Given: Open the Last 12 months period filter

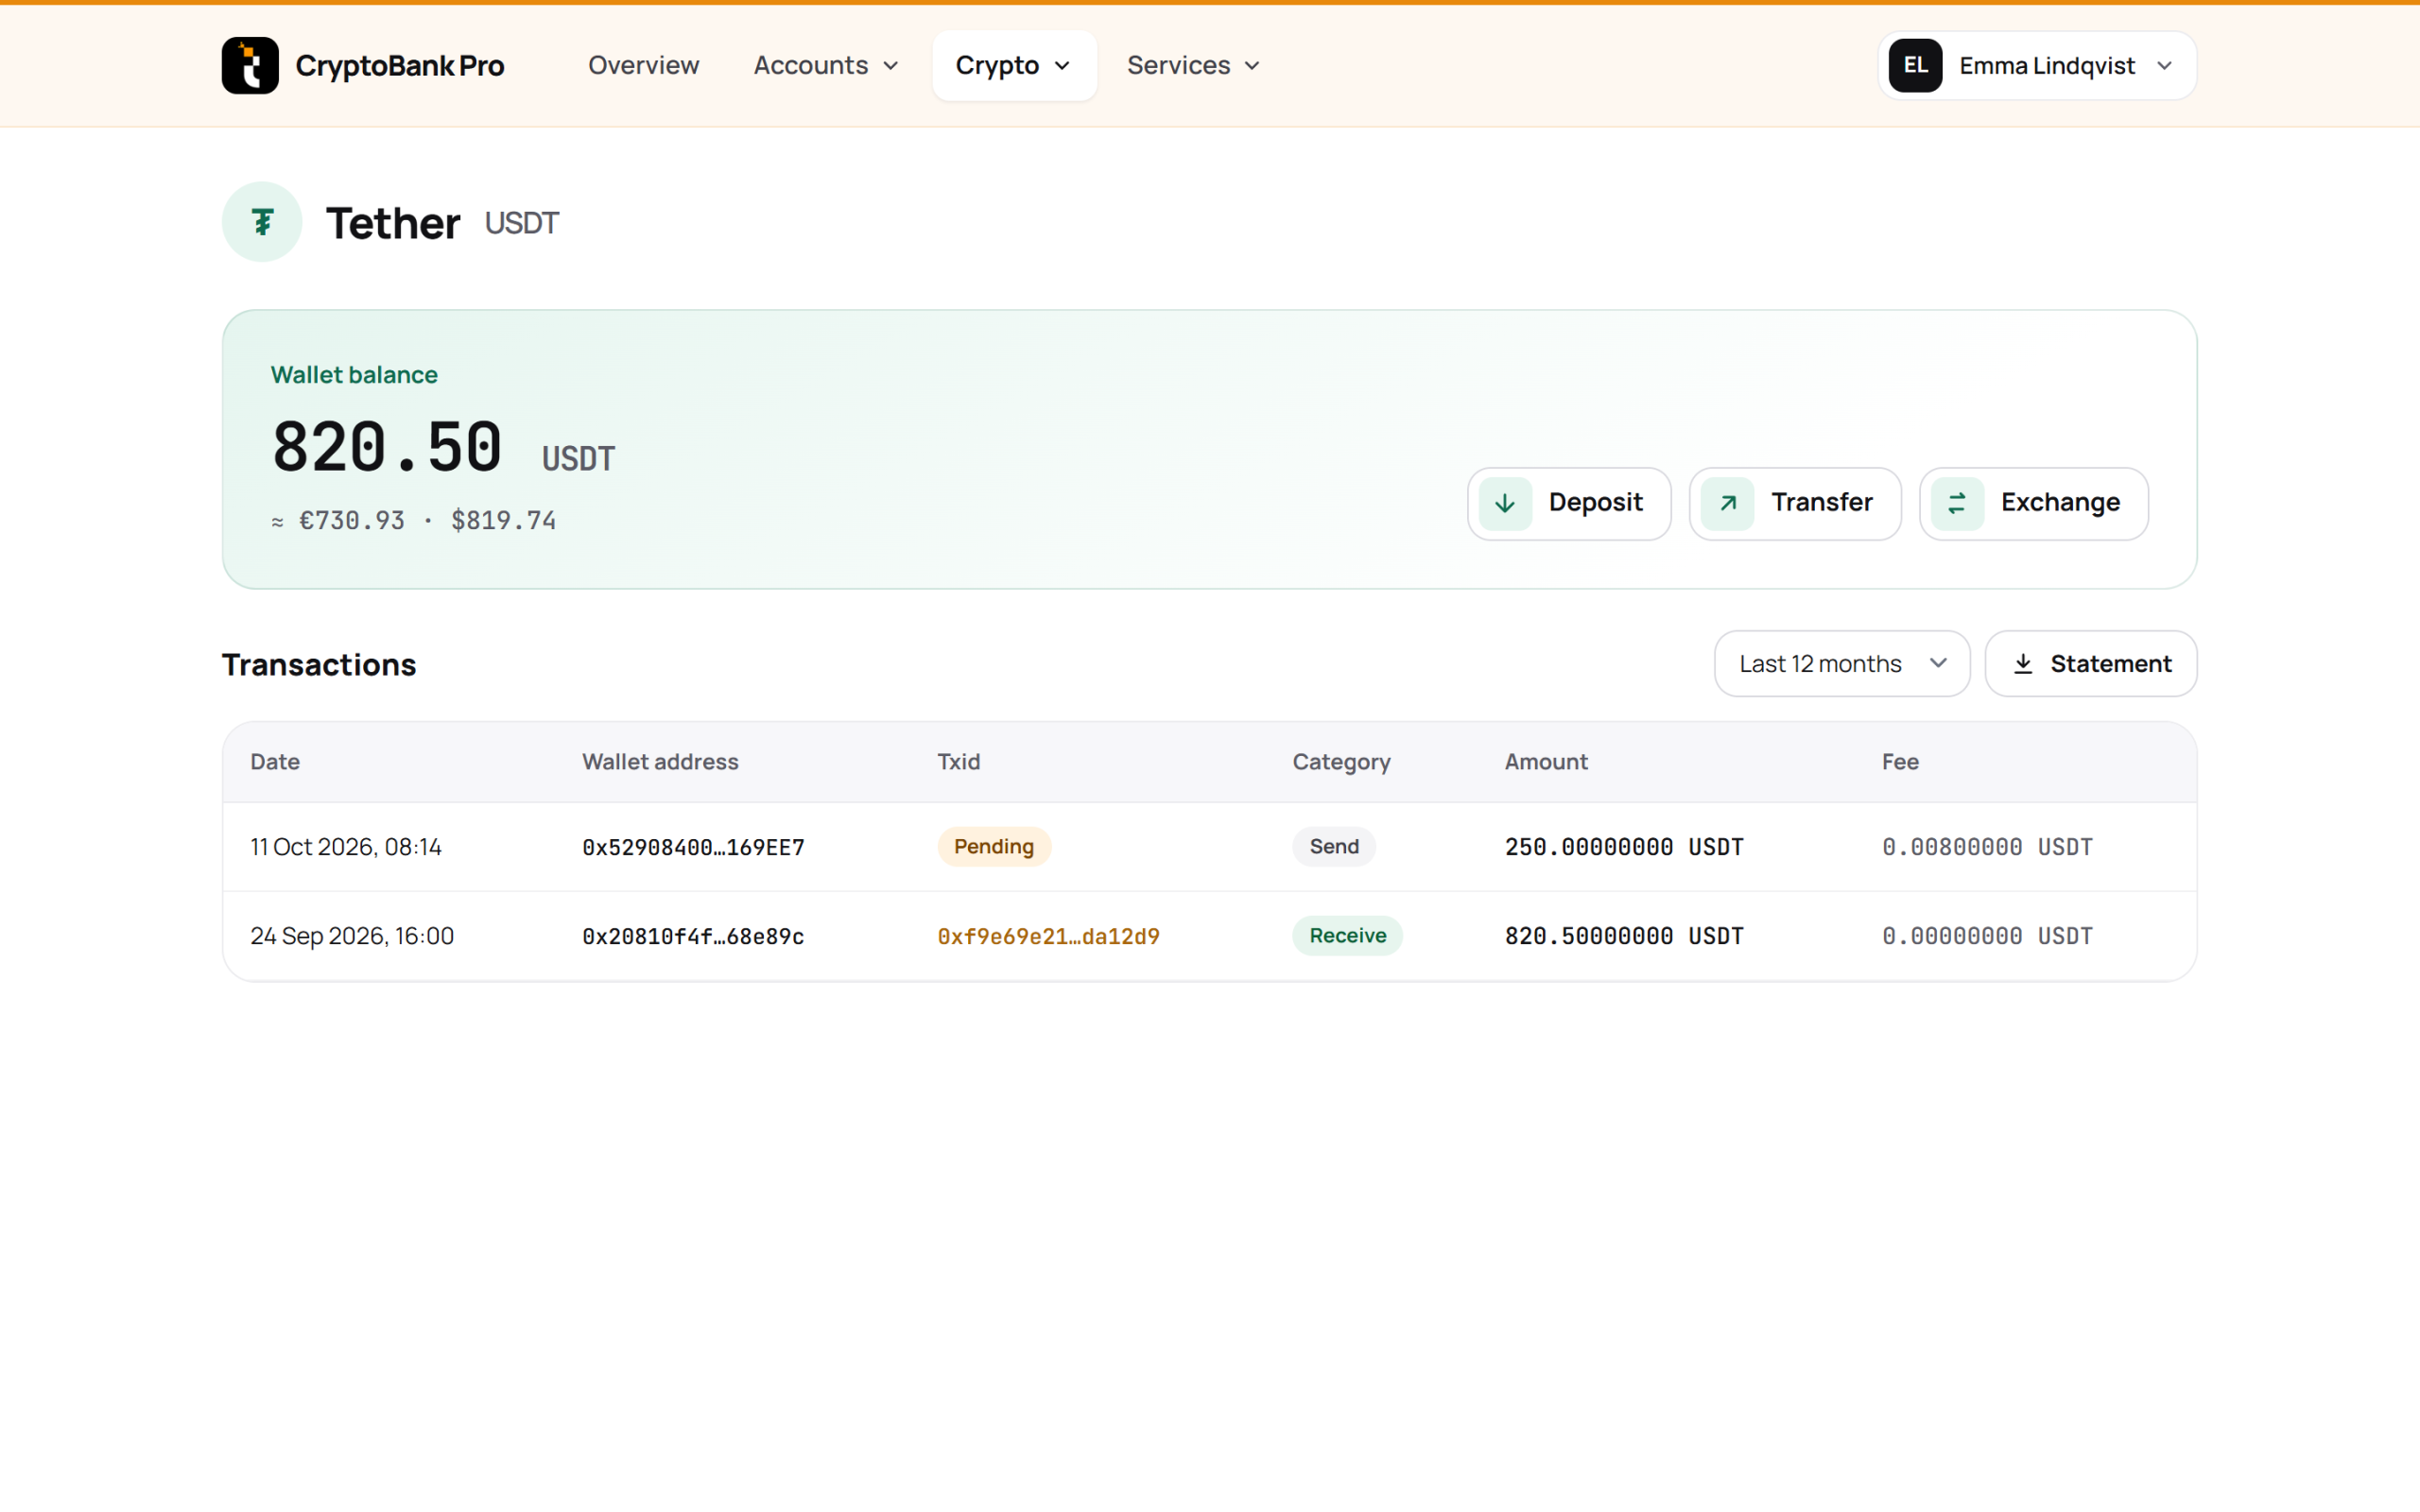Looking at the screenshot, I should tap(1842, 664).
